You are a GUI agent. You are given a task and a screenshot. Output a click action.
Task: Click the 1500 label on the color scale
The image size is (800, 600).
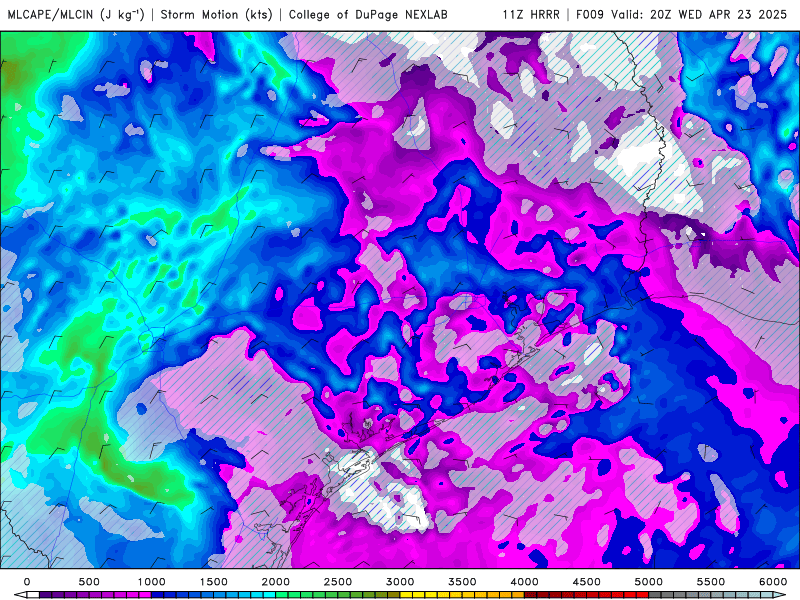[214, 582]
